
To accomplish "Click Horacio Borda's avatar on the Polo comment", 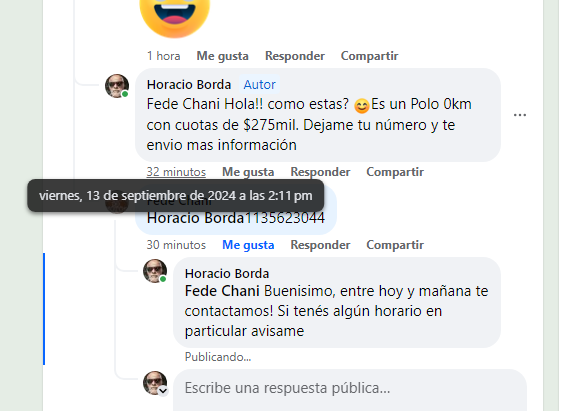I will tap(117, 86).
